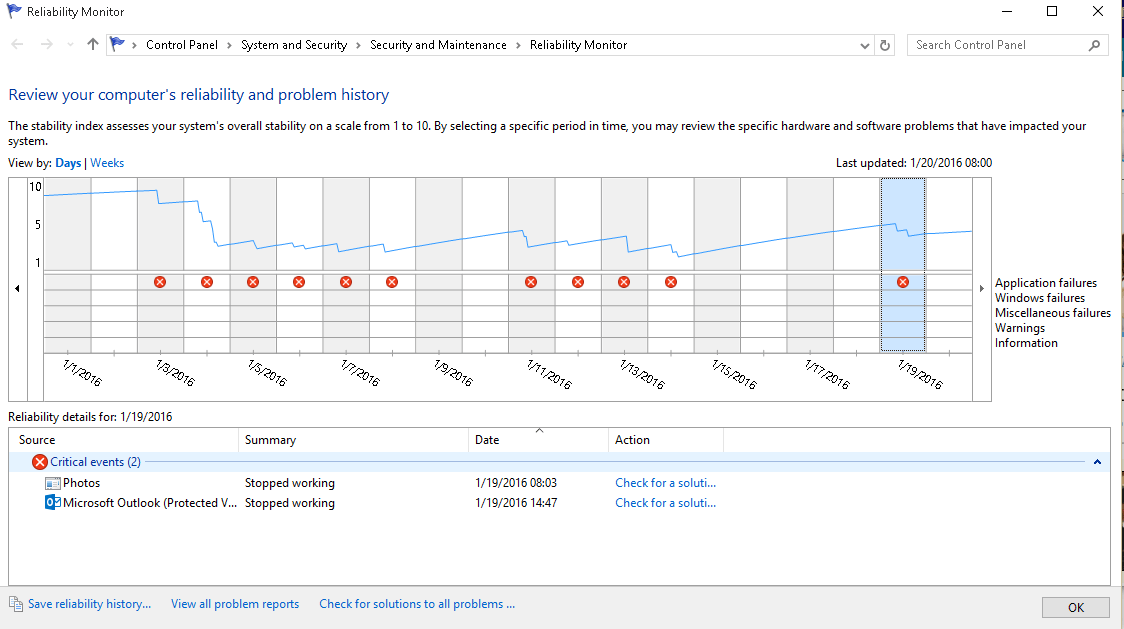Click the application failure icon for 1/14/2016
Screen dimensions: 1124x629
(671, 282)
